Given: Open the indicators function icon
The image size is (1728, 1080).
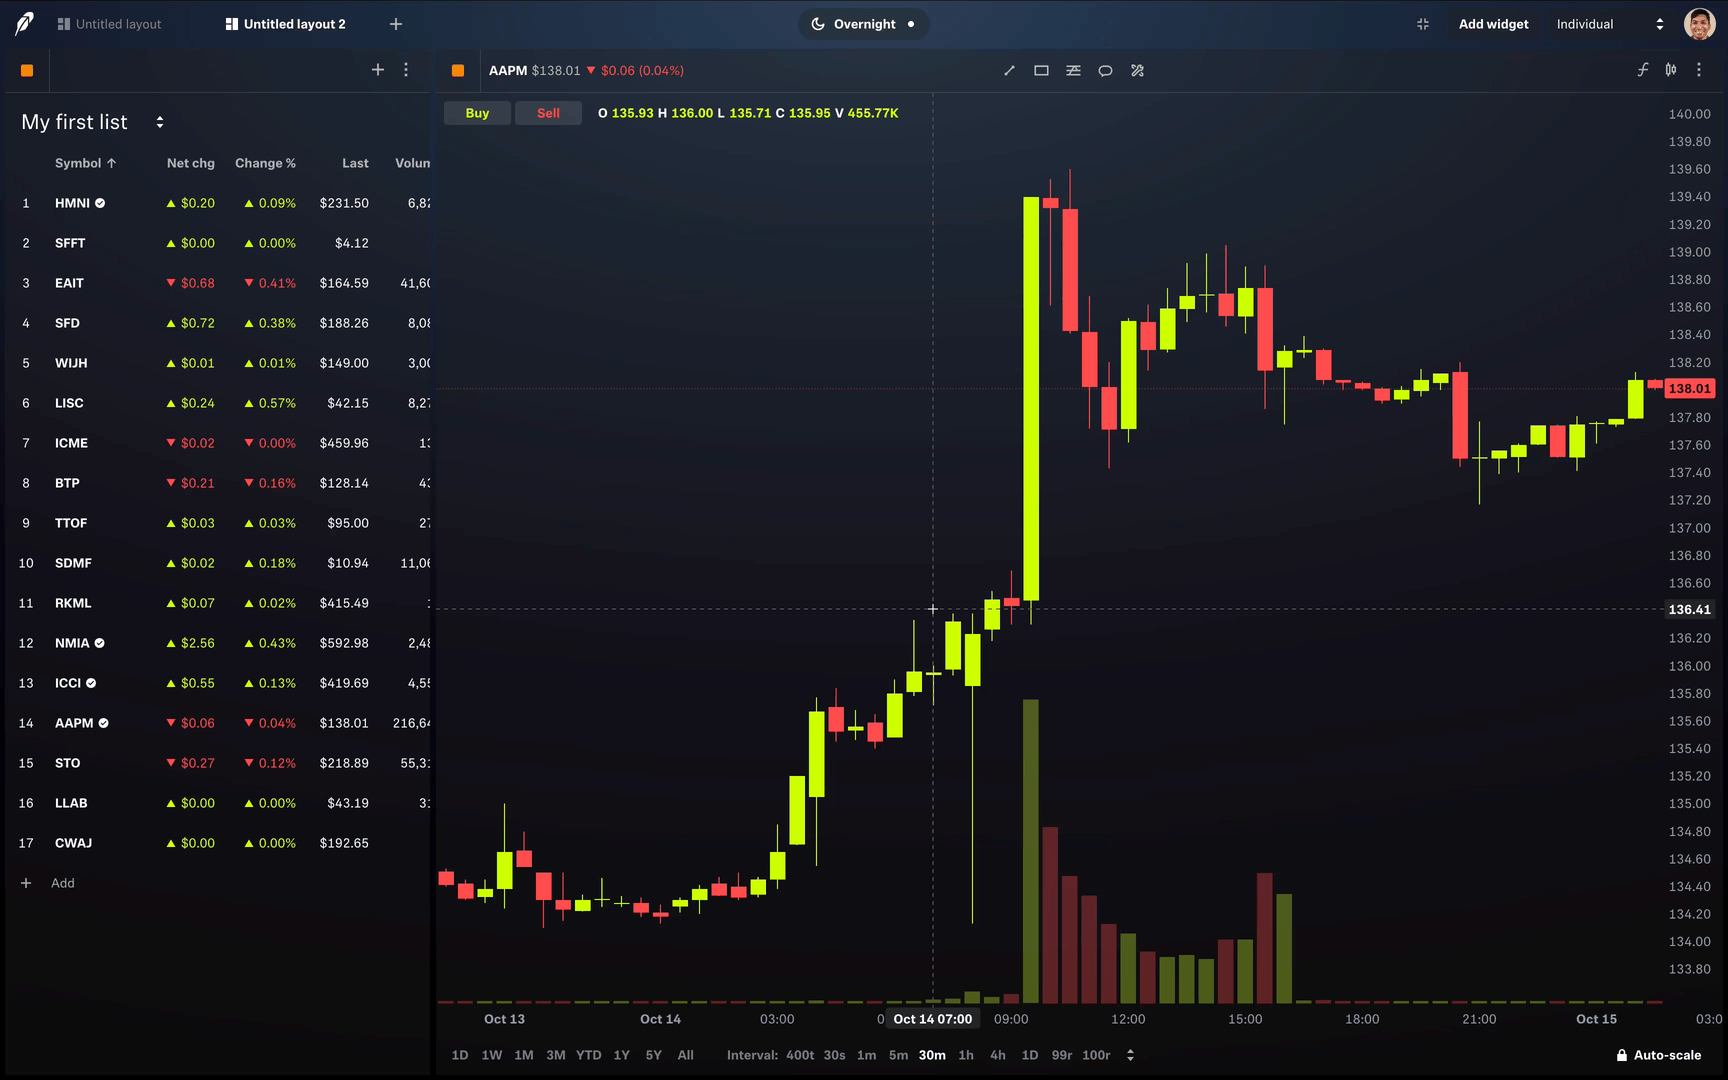Looking at the screenshot, I should click(1642, 70).
